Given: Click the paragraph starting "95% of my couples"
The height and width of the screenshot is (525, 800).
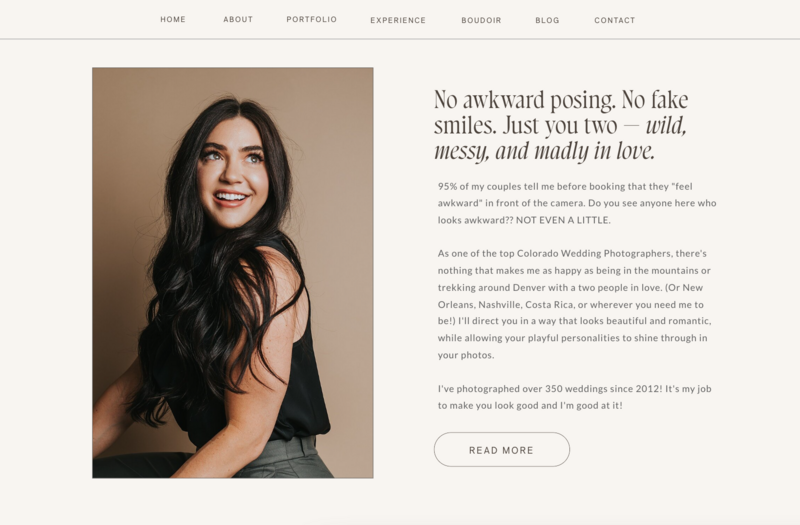Looking at the screenshot, I should point(577,203).
